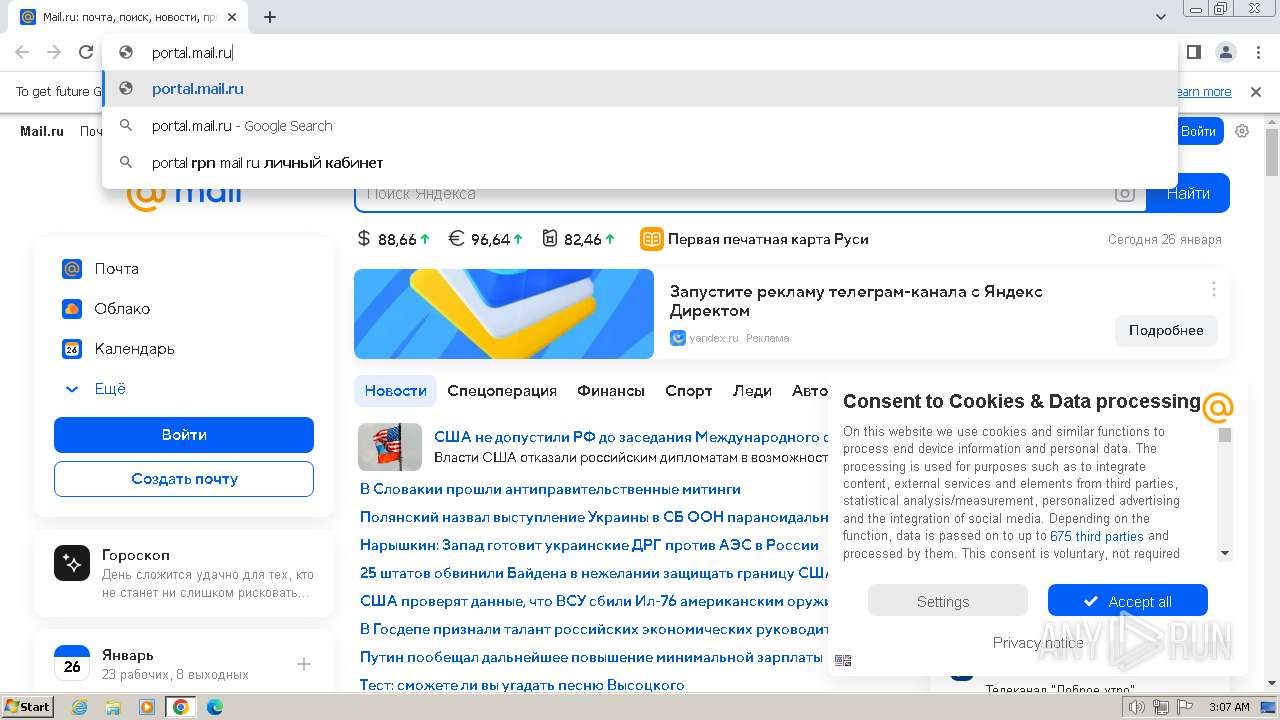Click the euro rate 96,64
Image resolution: width=1280 pixels, height=720 pixels.
point(485,239)
